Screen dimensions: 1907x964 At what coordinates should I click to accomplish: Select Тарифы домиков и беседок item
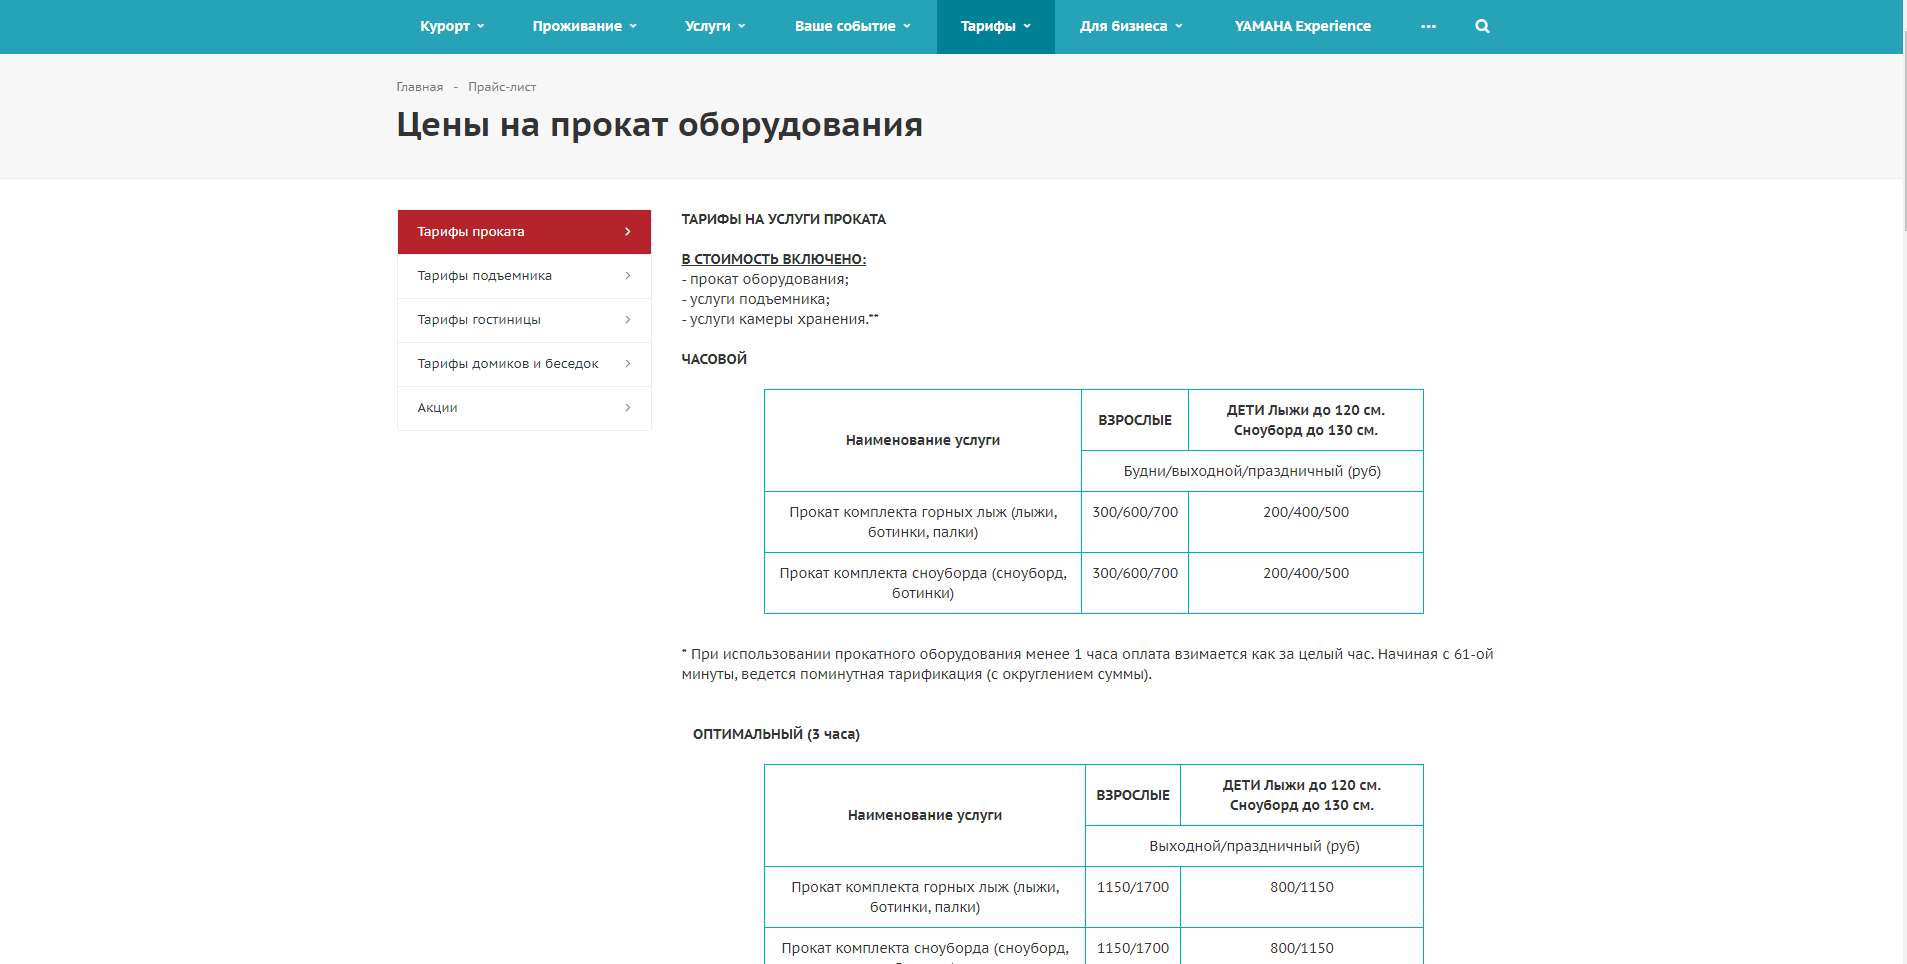point(524,364)
